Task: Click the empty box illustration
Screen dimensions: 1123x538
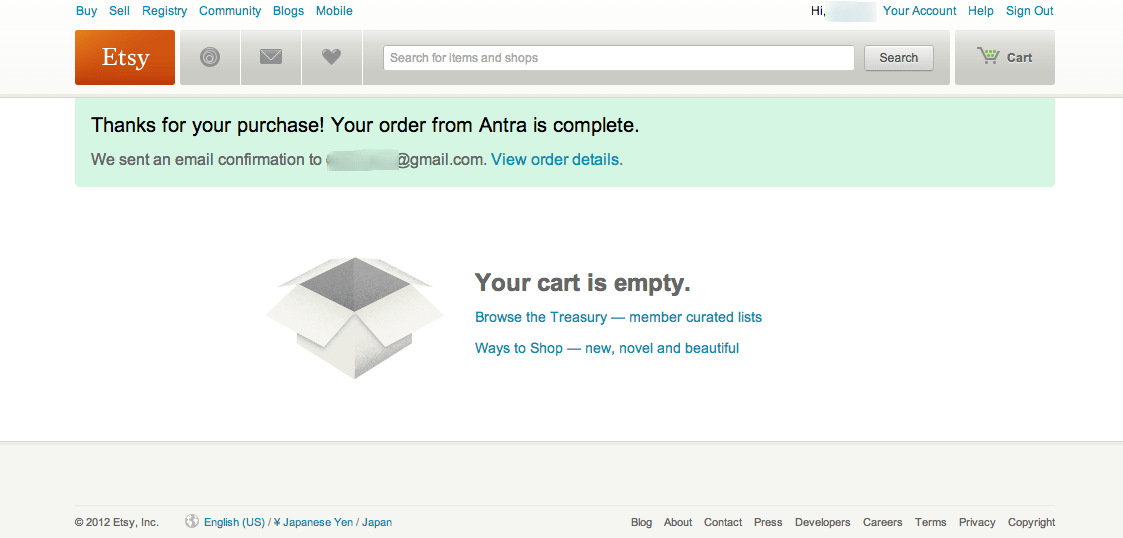Action: point(354,317)
